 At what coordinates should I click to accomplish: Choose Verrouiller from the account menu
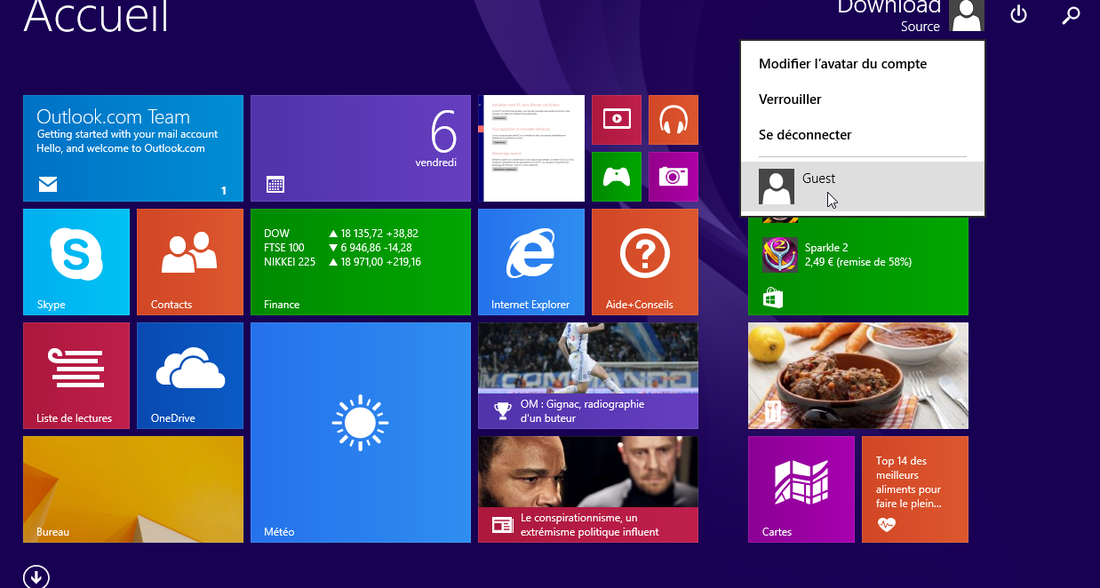pos(790,100)
